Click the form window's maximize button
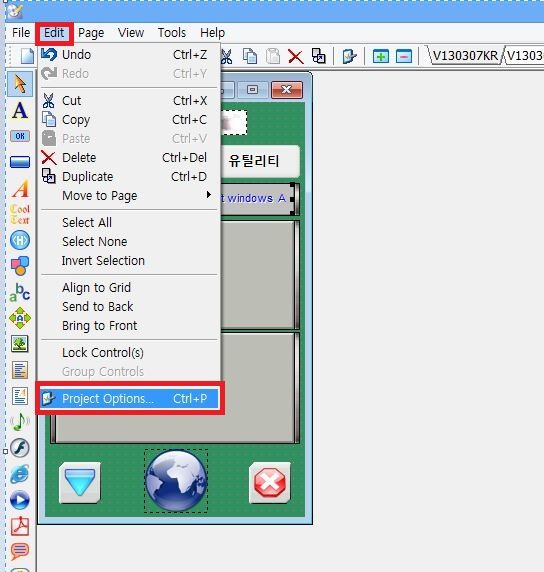 tap(252, 89)
